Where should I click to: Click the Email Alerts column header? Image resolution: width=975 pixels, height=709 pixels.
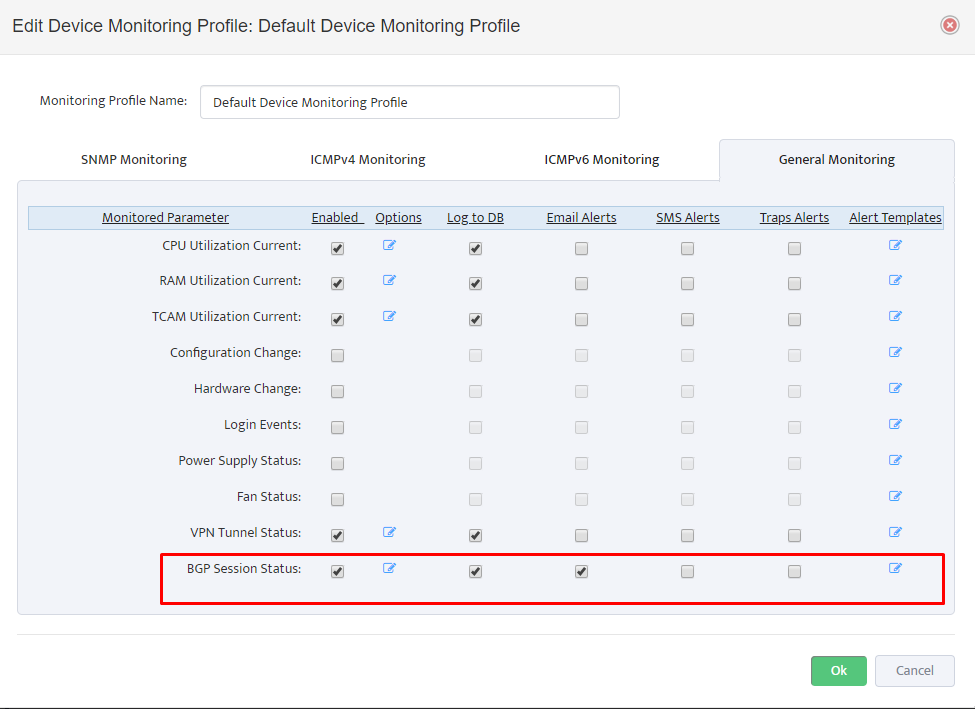pos(581,218)
